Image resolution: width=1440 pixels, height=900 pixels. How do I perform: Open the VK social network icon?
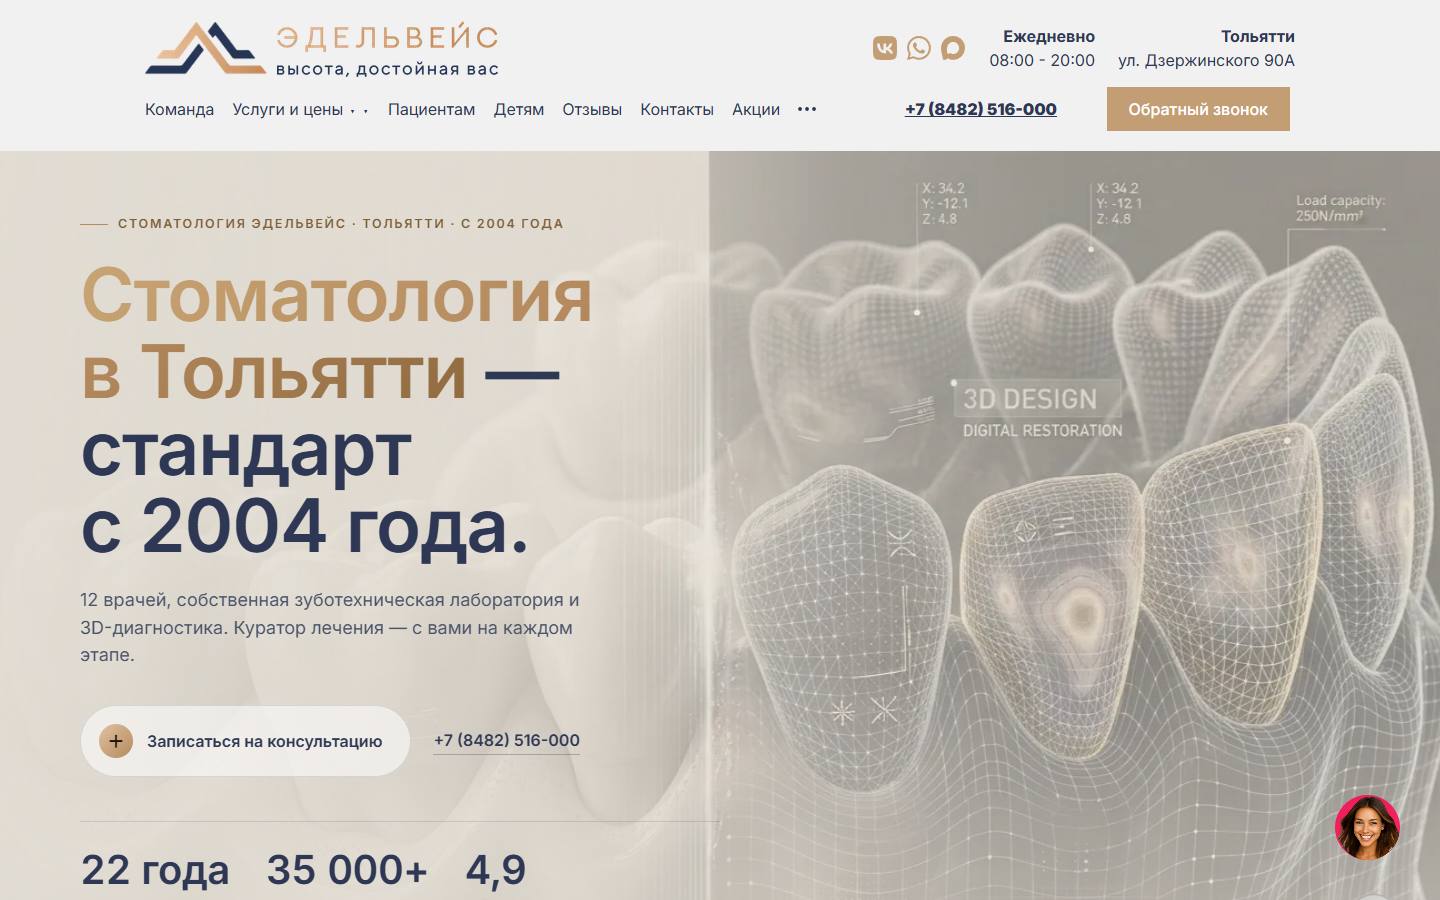pyautogui.click(x=885, y=48)
